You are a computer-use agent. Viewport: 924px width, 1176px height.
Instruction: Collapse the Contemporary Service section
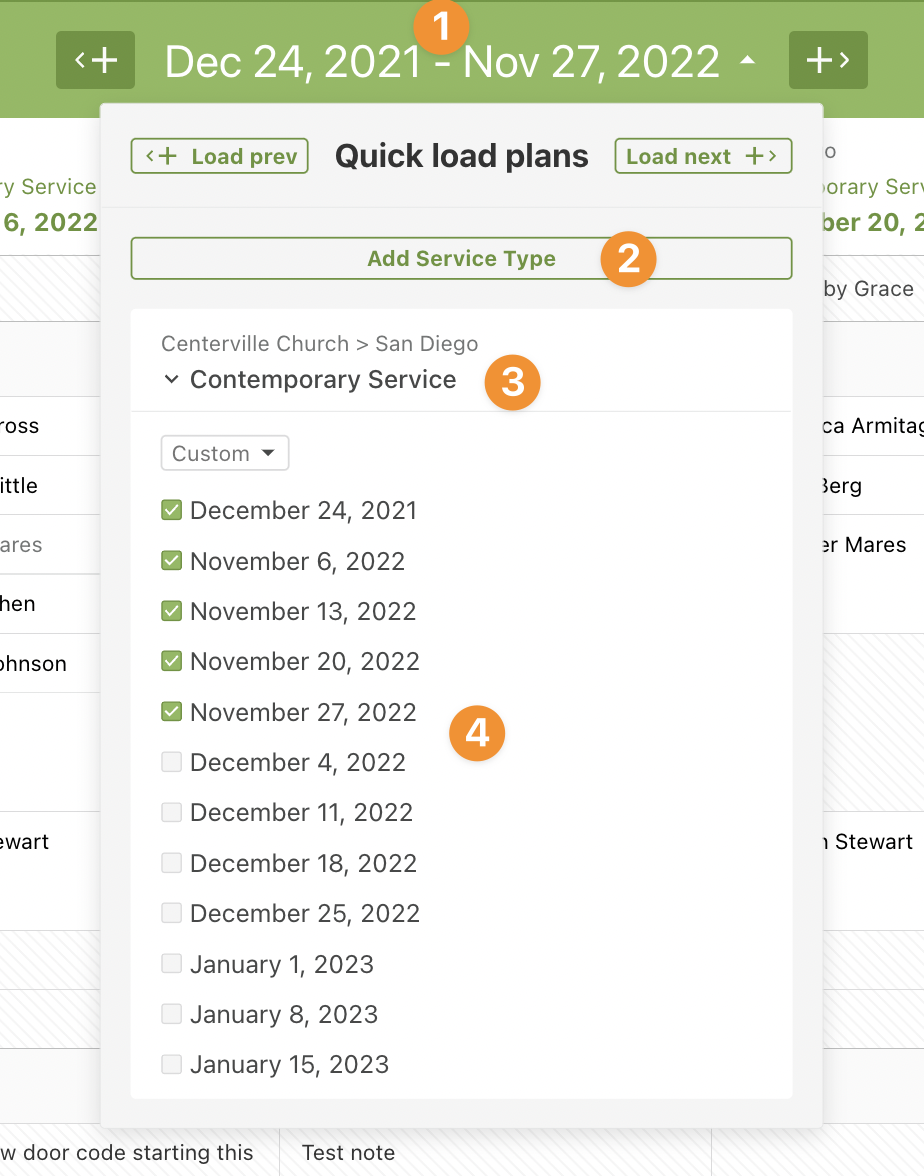(171, 380)
